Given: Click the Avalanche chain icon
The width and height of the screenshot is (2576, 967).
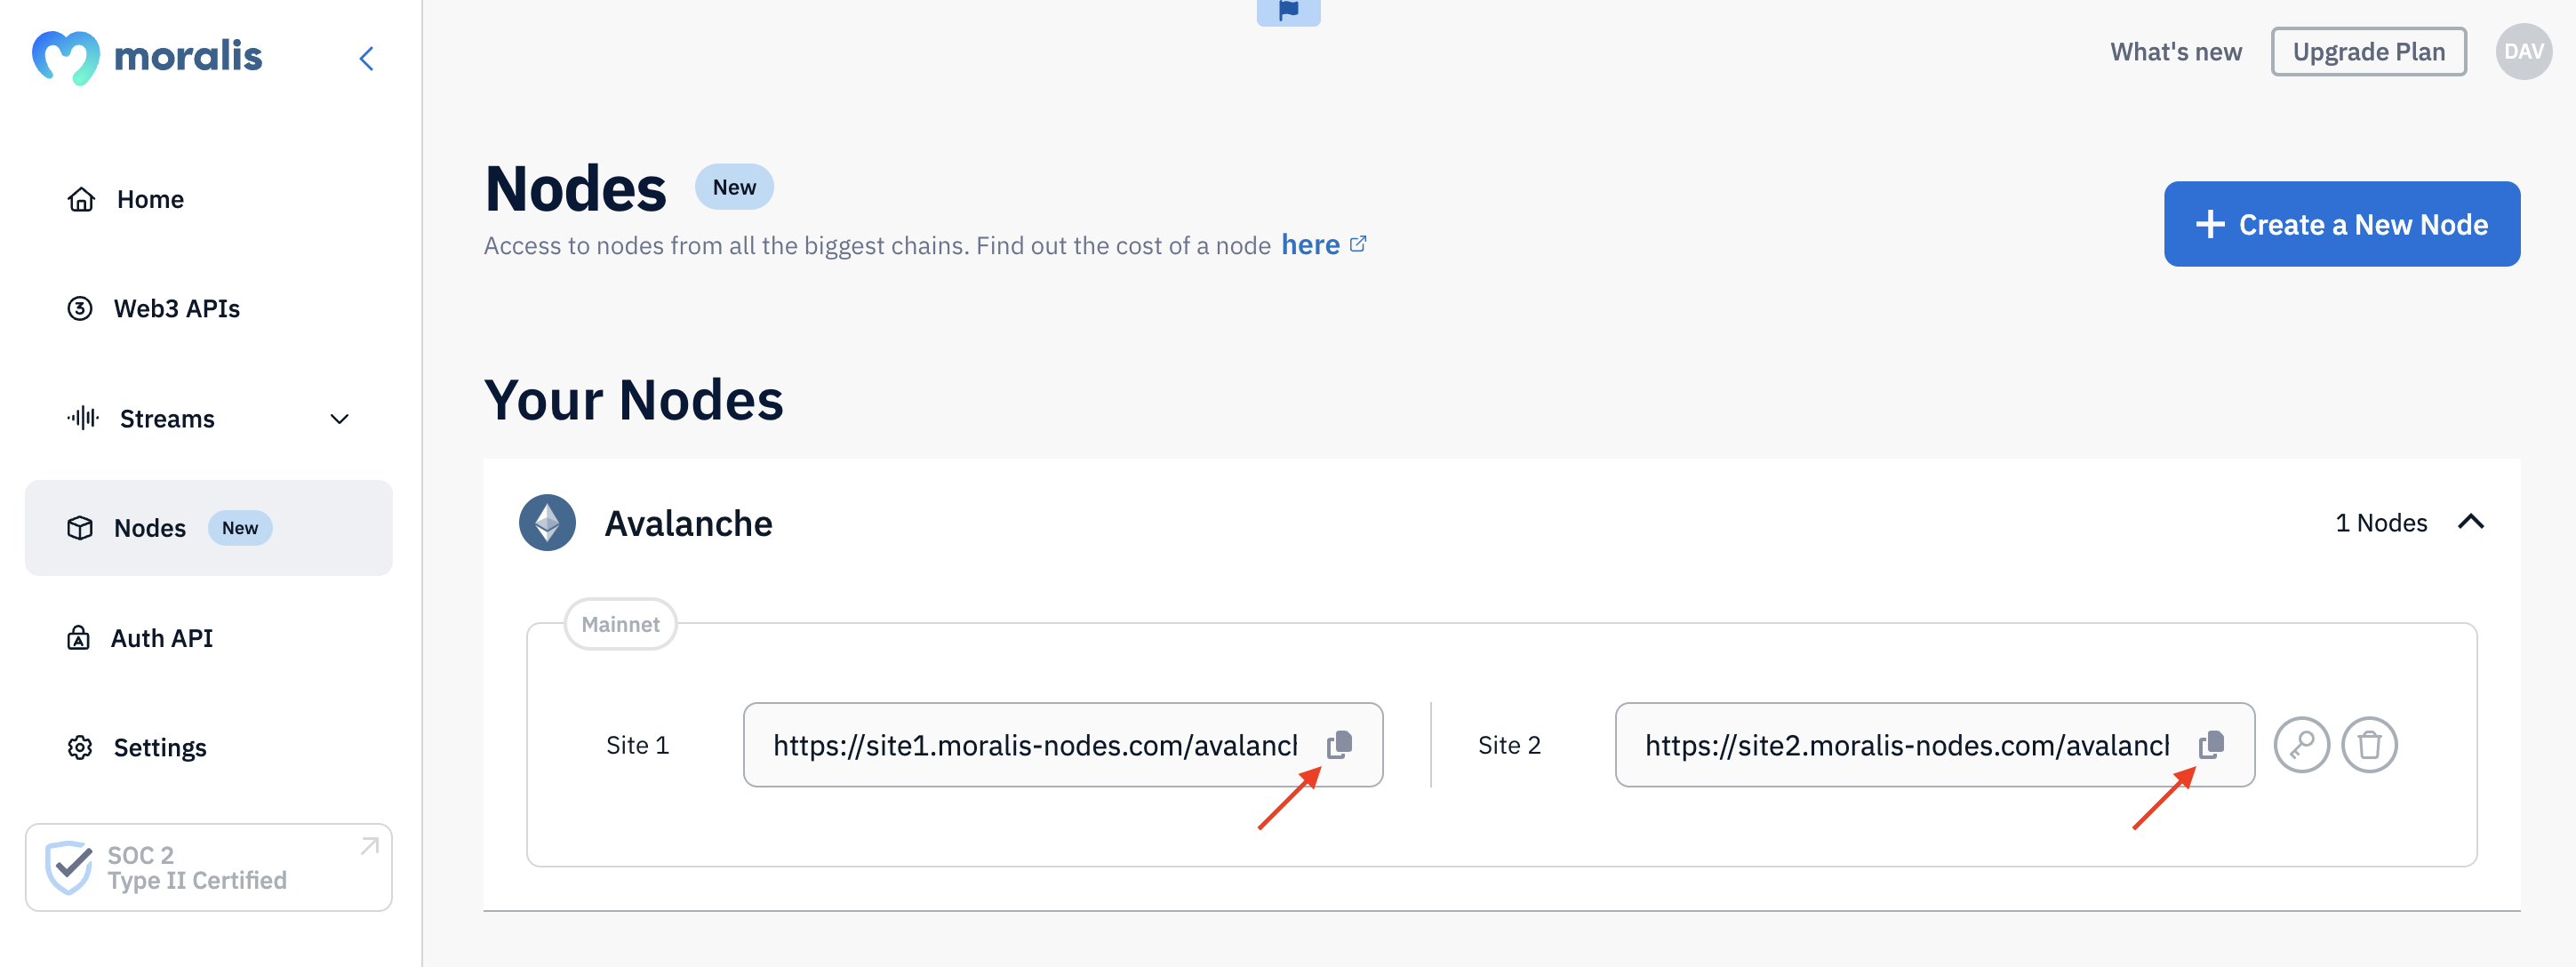Looking at the screenshot, I should [547, 522].
